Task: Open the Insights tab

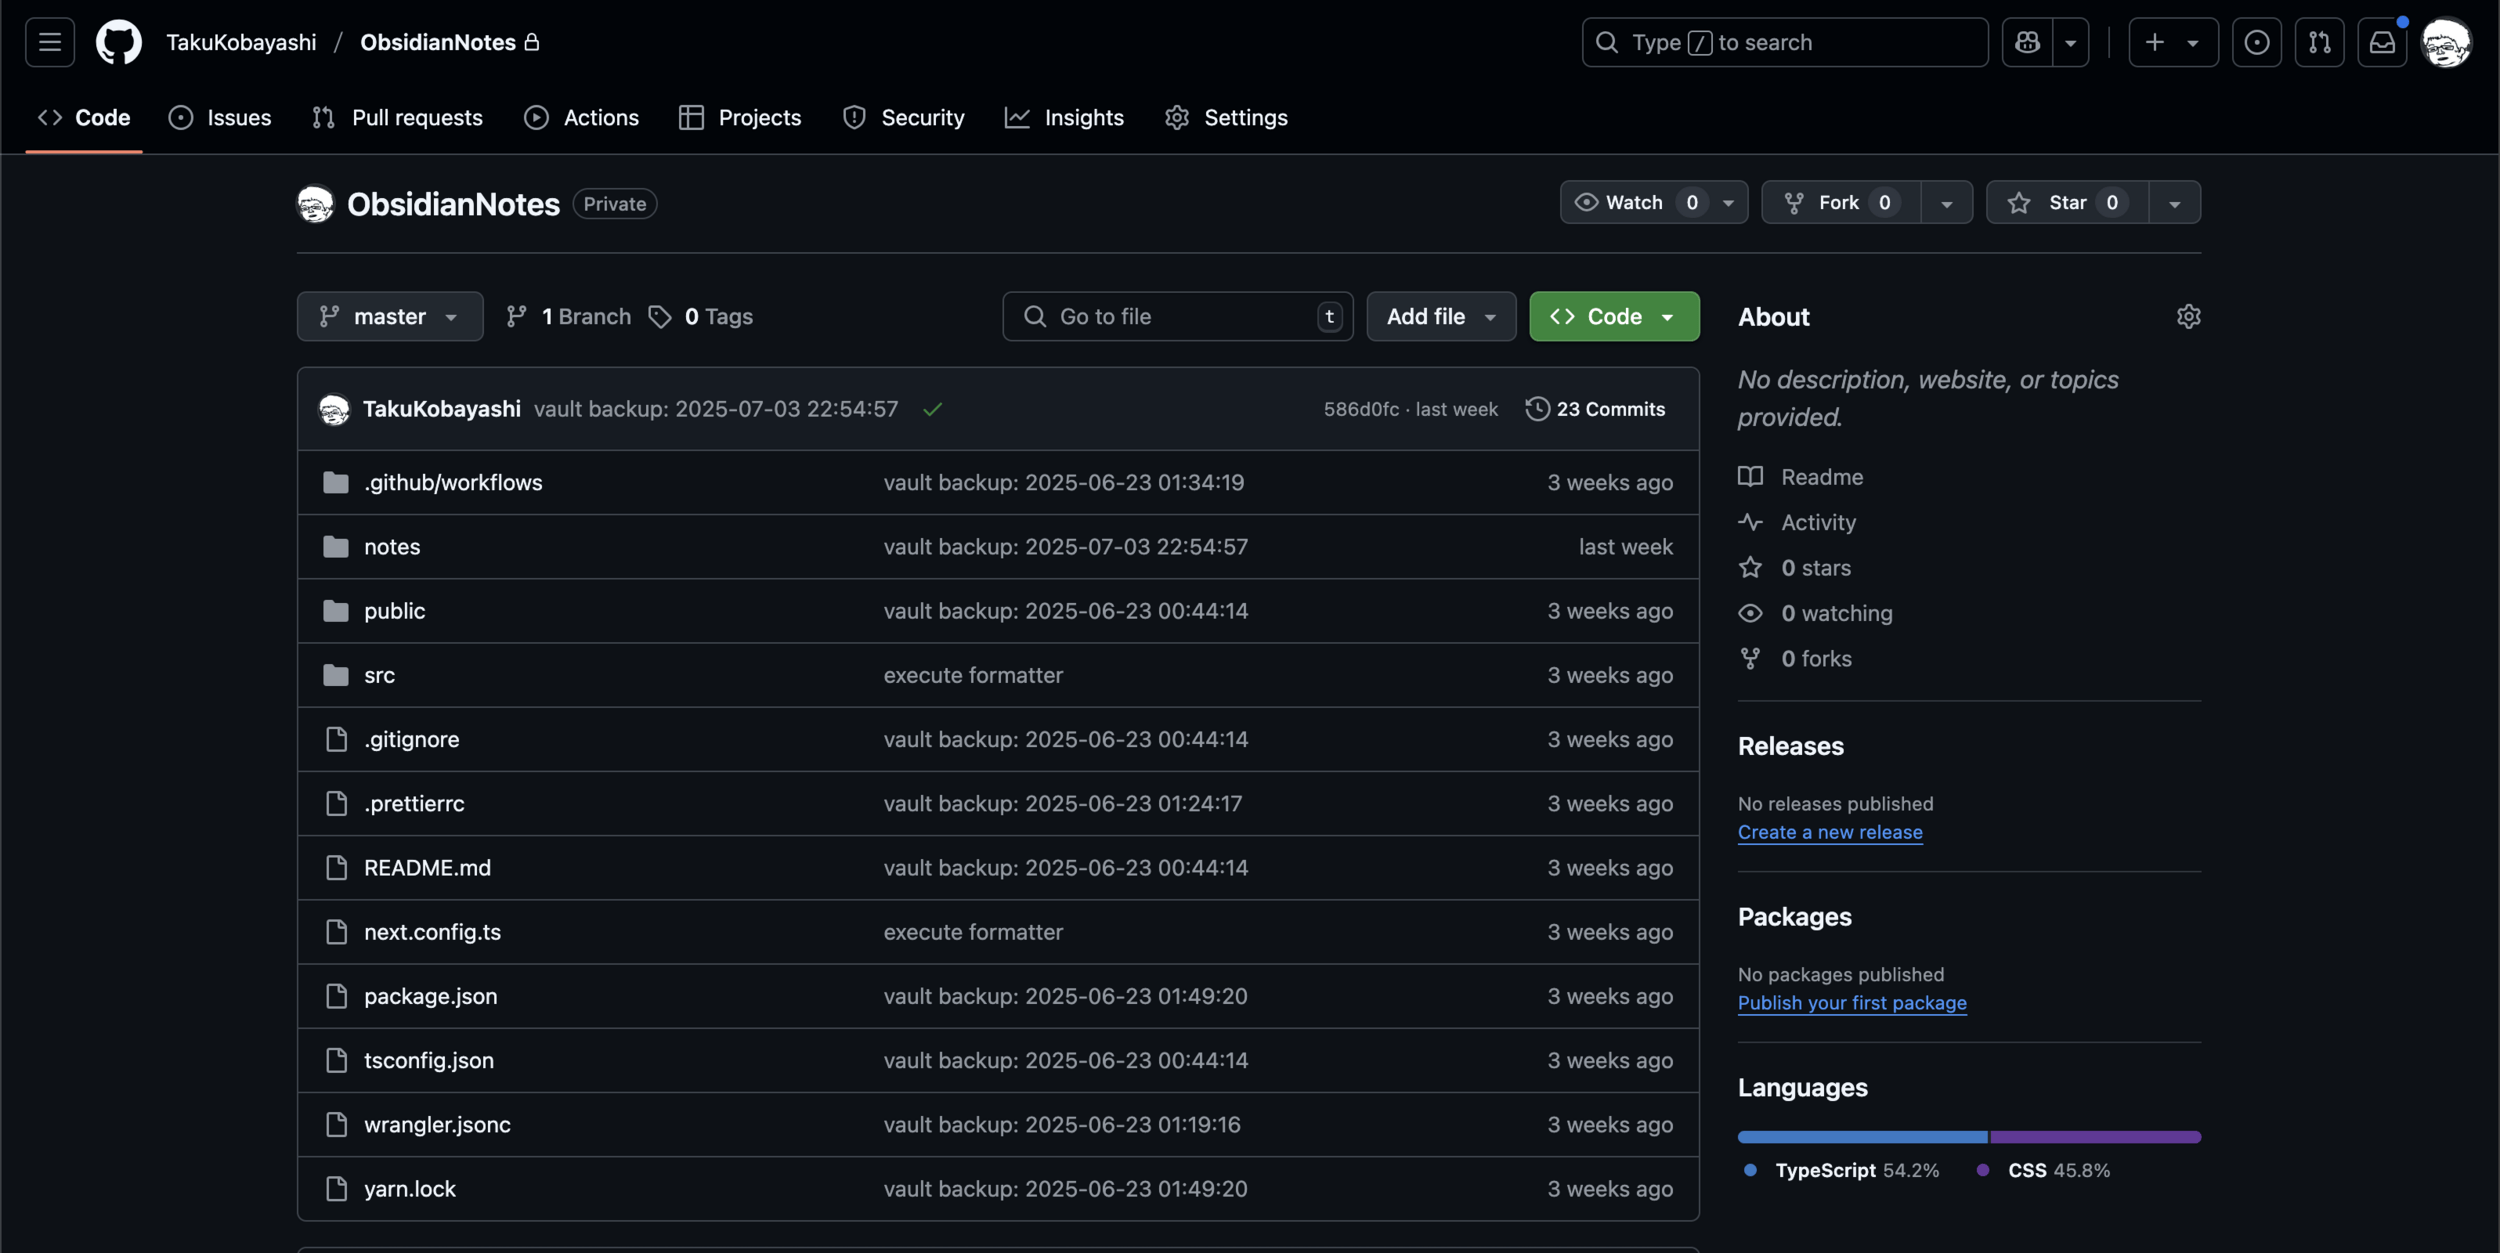Action: coord(1064,117)
